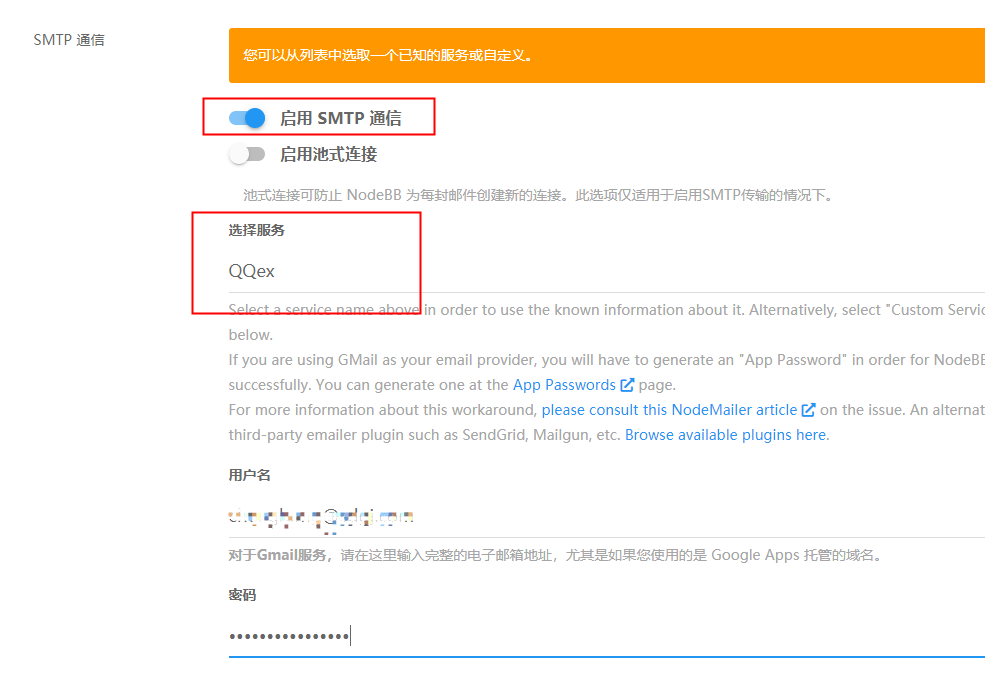Open external-link icon beside App Passwords

click(x=627, y=385)
